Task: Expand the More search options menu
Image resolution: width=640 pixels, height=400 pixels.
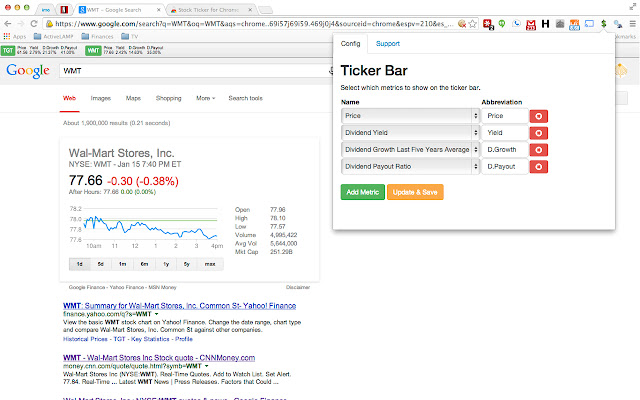Action: tap(205, 98)
